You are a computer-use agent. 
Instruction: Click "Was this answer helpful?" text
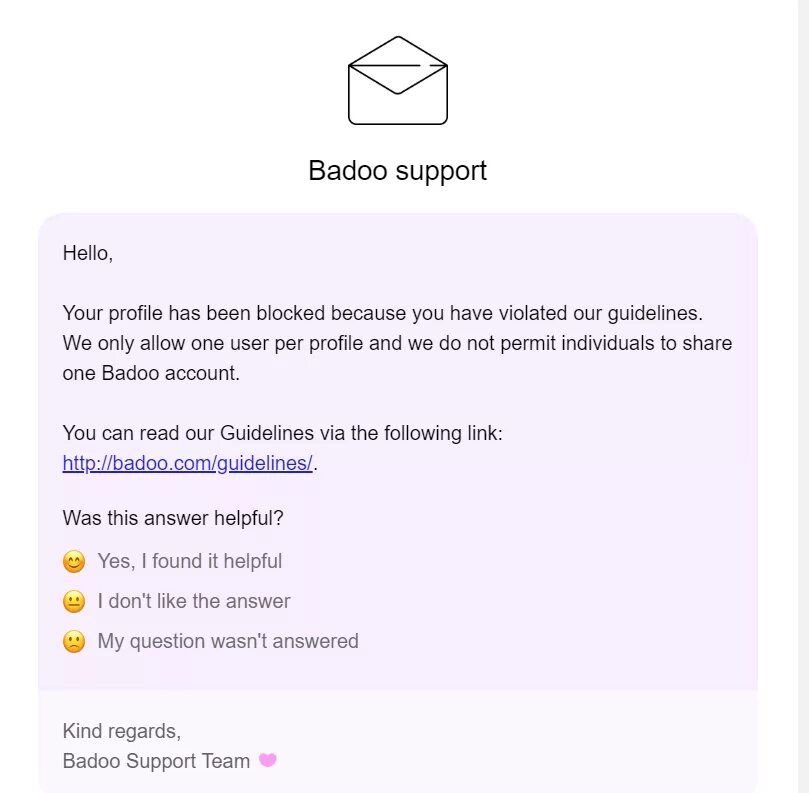pyautogui.click(x=173, y=518)
